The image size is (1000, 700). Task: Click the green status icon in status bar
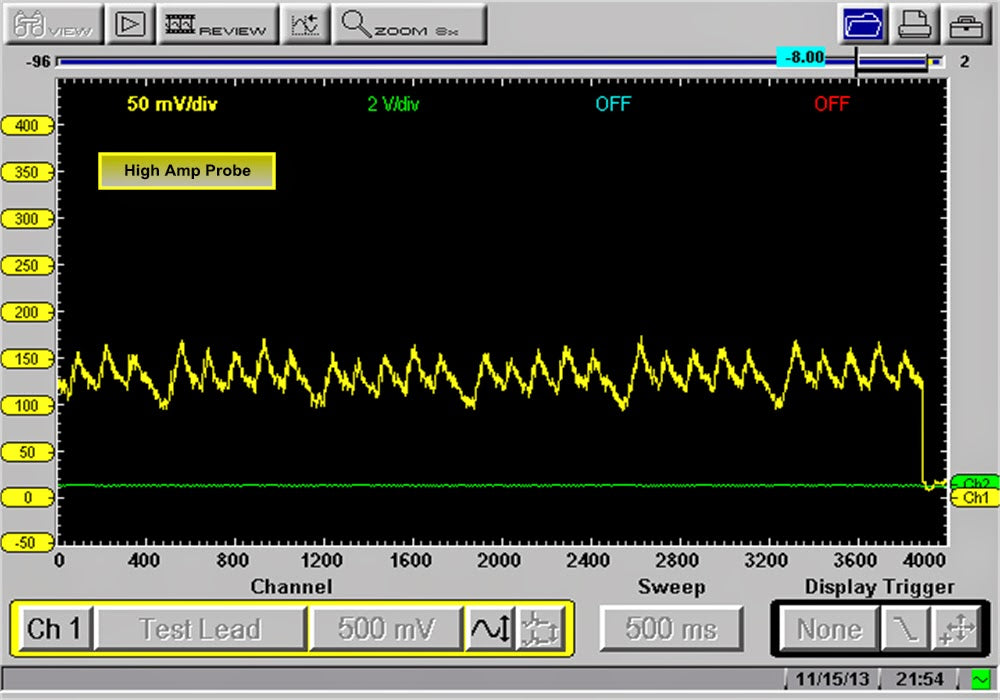coord(981,679)
